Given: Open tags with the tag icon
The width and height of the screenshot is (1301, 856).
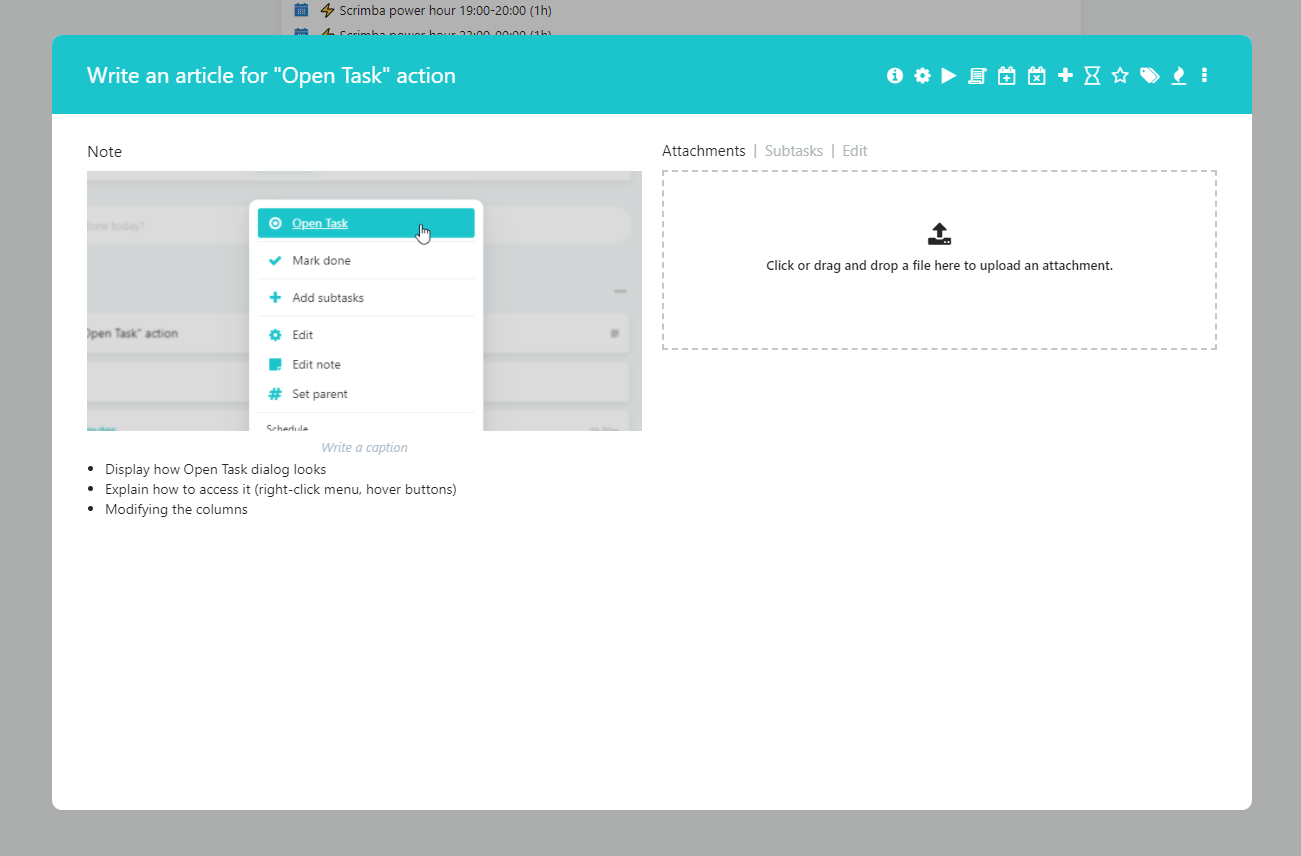Looking at the screenshot, I should pyautogui.click(x=1150, y=75).
